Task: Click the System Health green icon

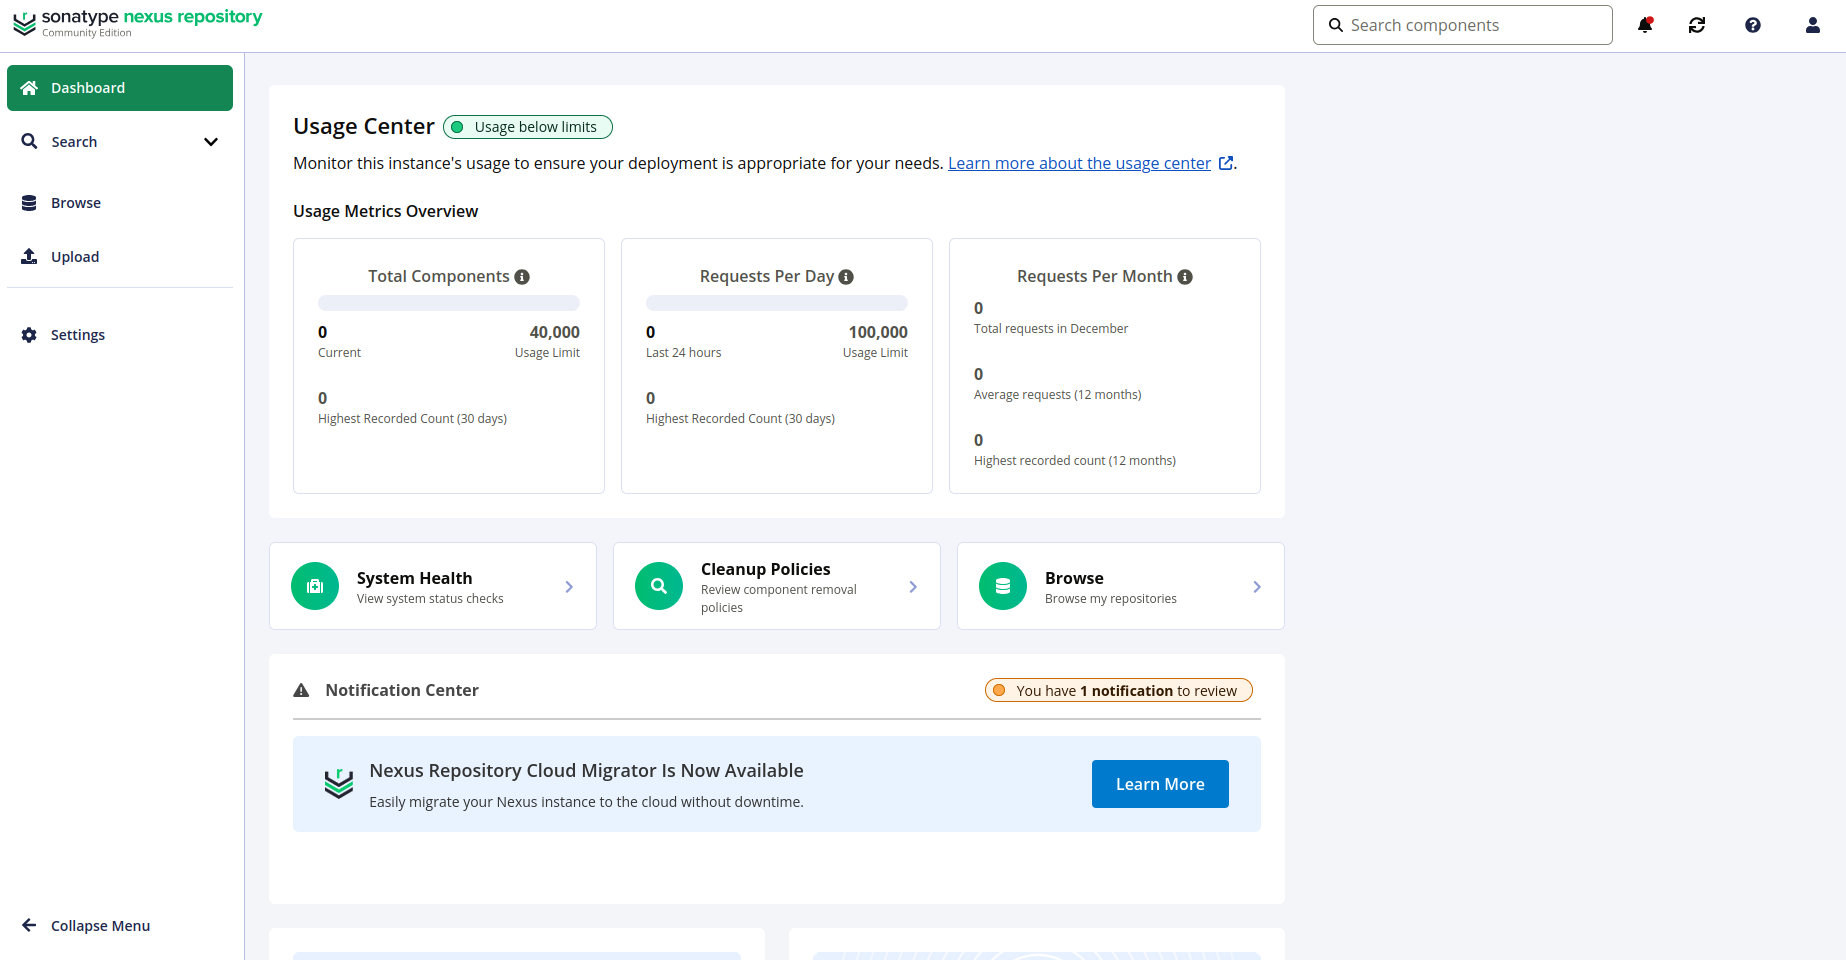Action: click(x=315, y=586)
